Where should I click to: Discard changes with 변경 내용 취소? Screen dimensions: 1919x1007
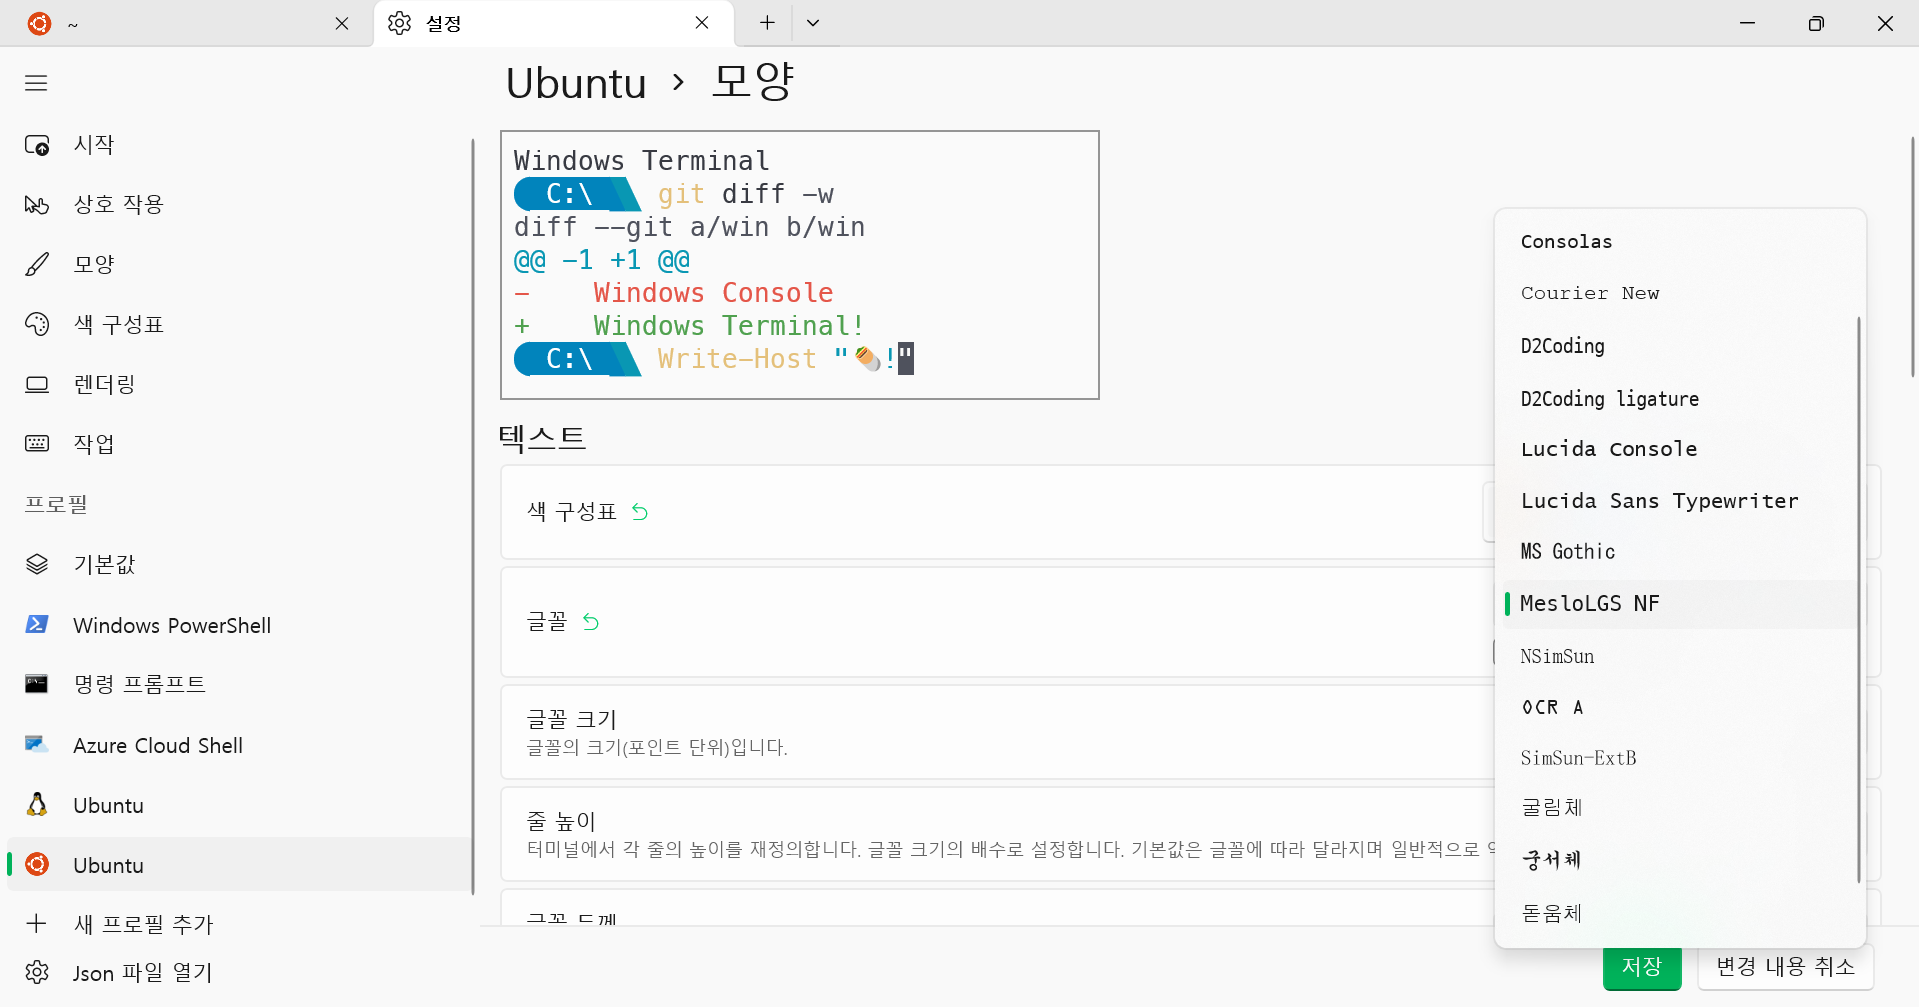pyautogui.click(x=1785, y=967)
